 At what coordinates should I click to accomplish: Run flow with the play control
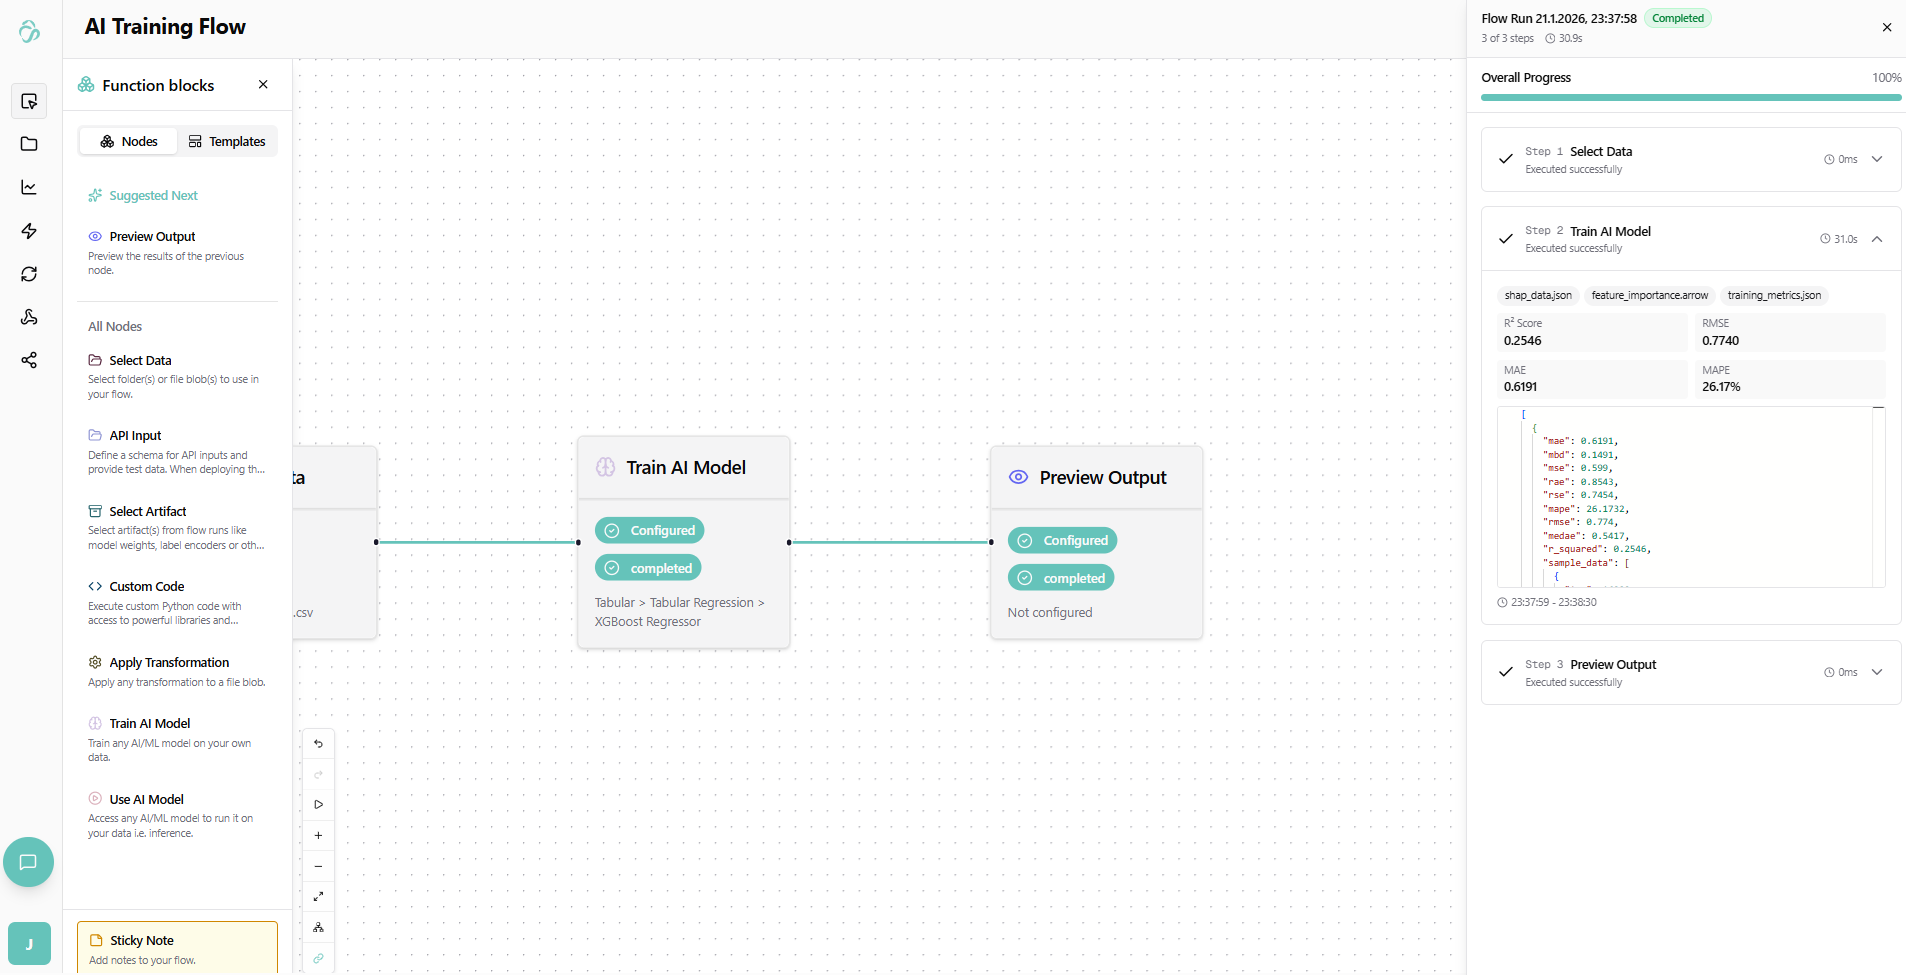318,805
